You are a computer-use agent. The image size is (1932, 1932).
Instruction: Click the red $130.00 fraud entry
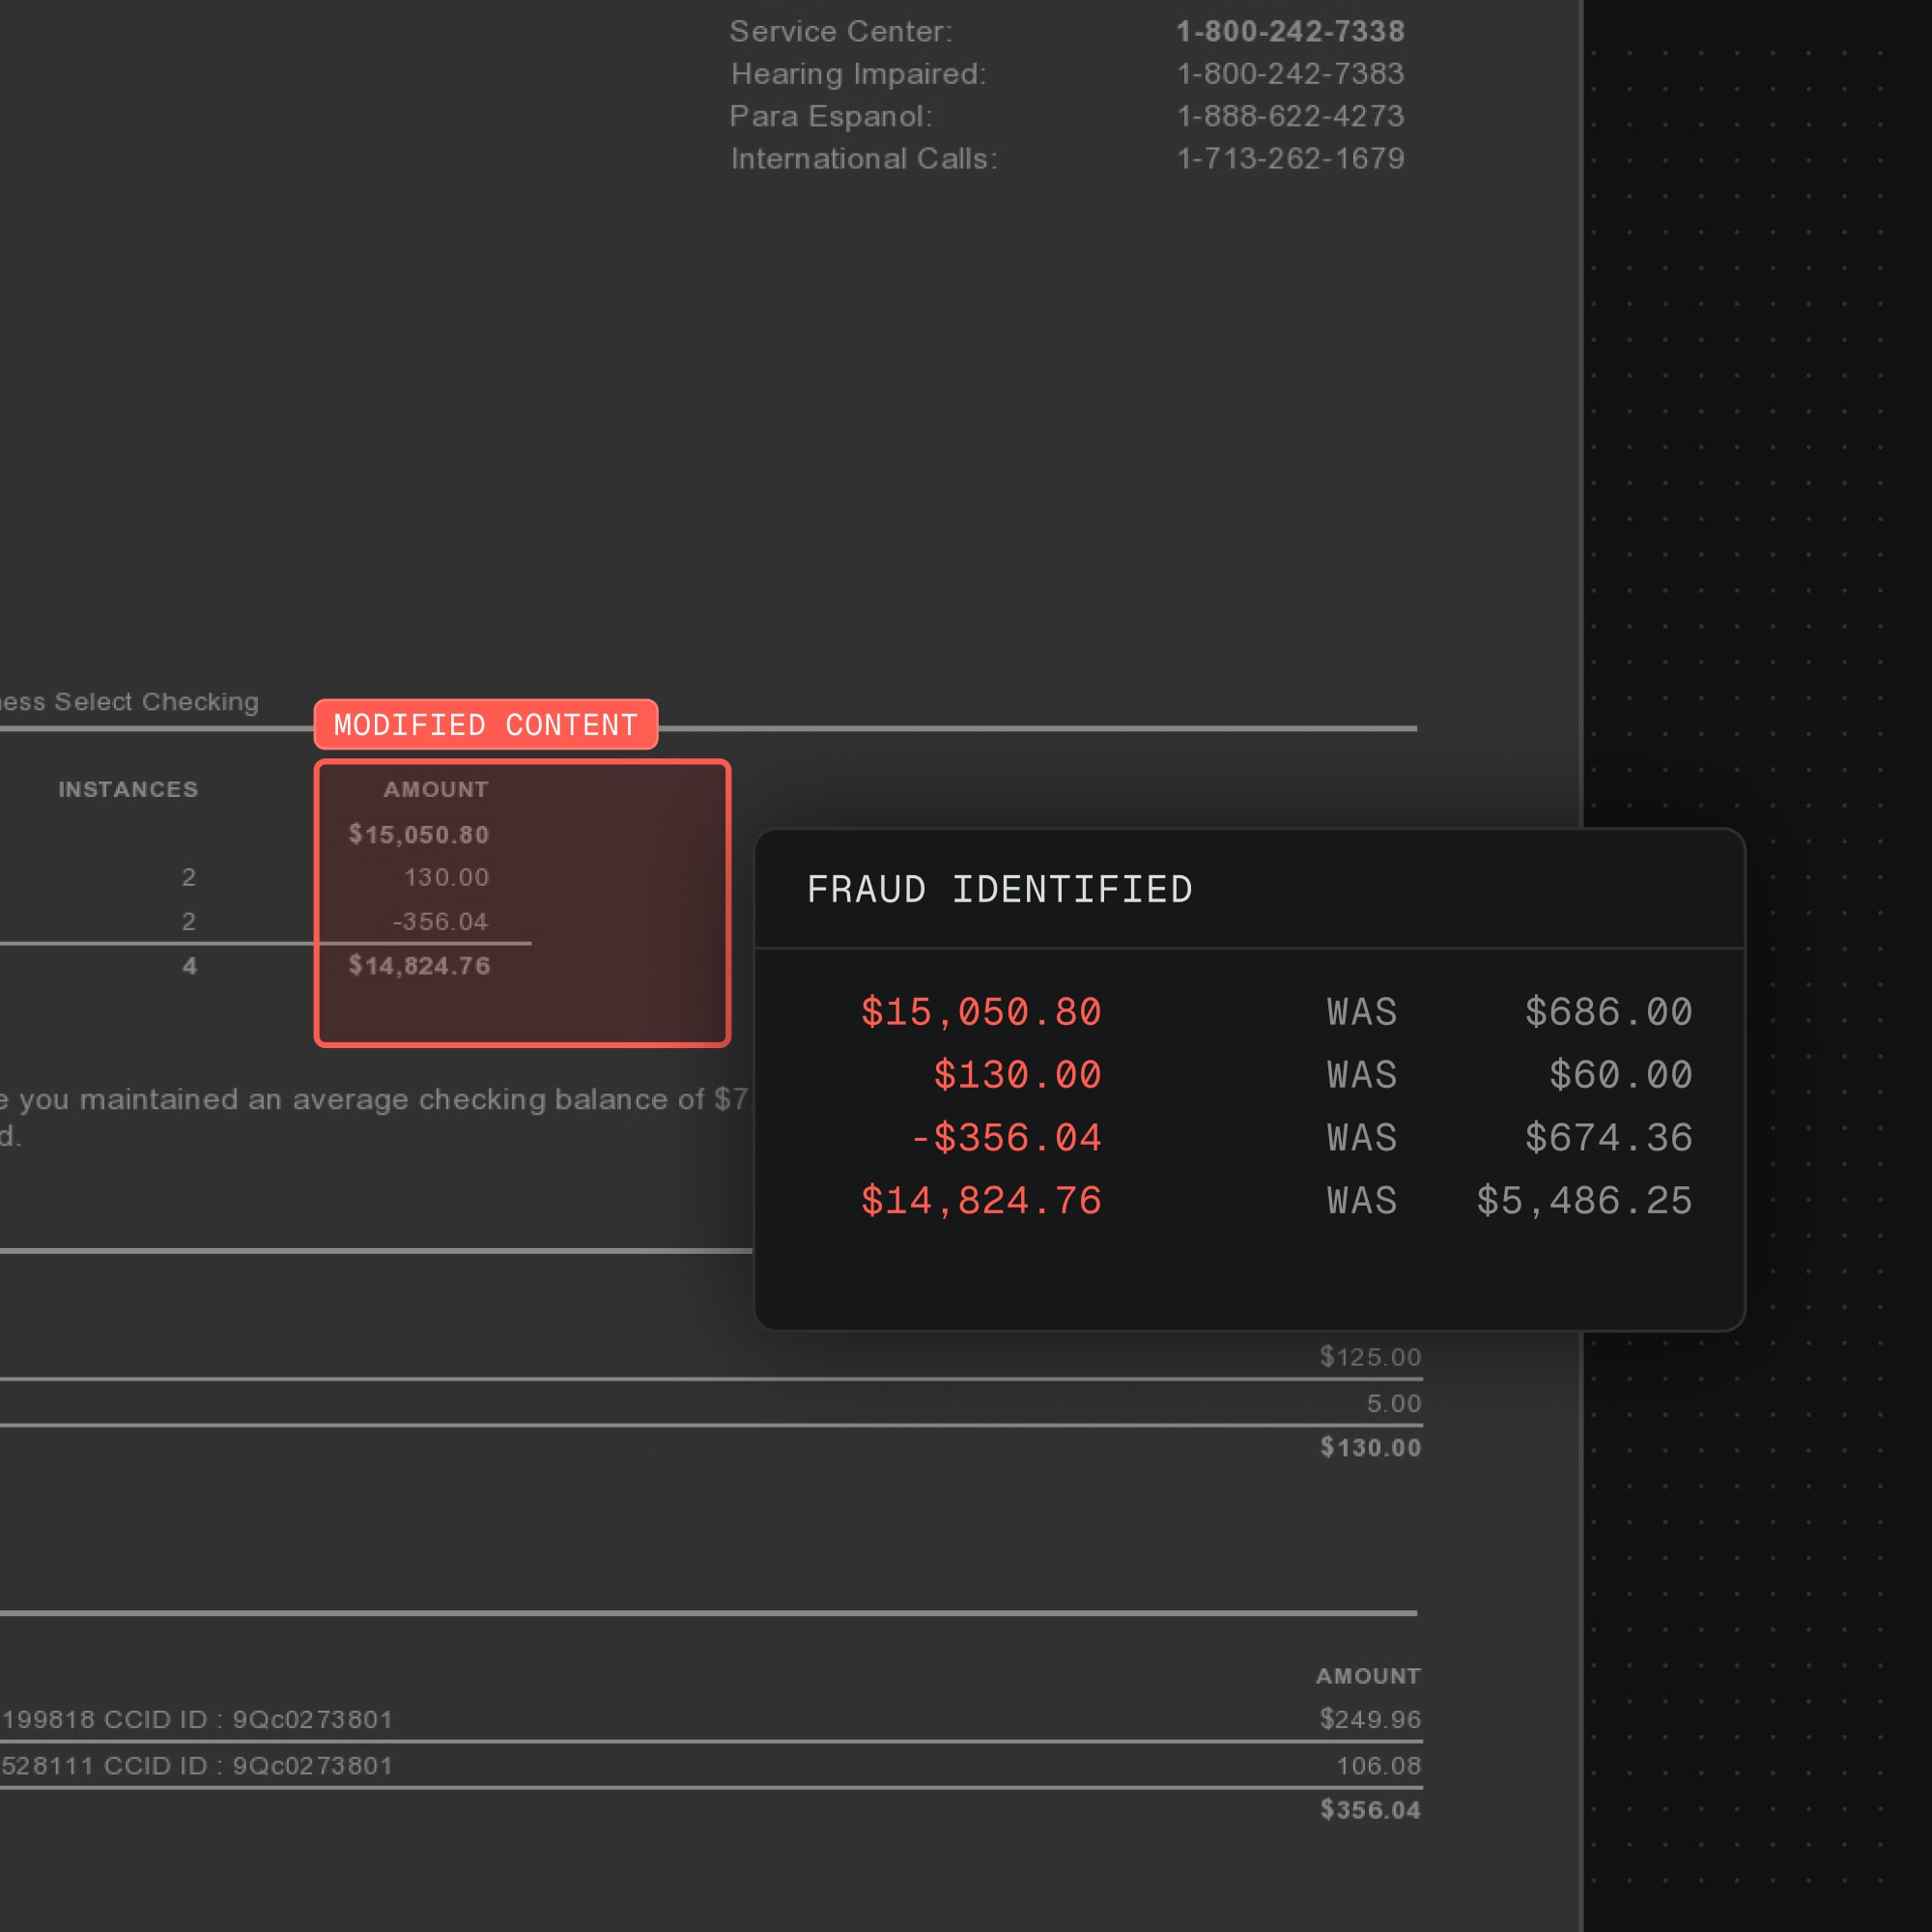(x=1016, y=1075)
